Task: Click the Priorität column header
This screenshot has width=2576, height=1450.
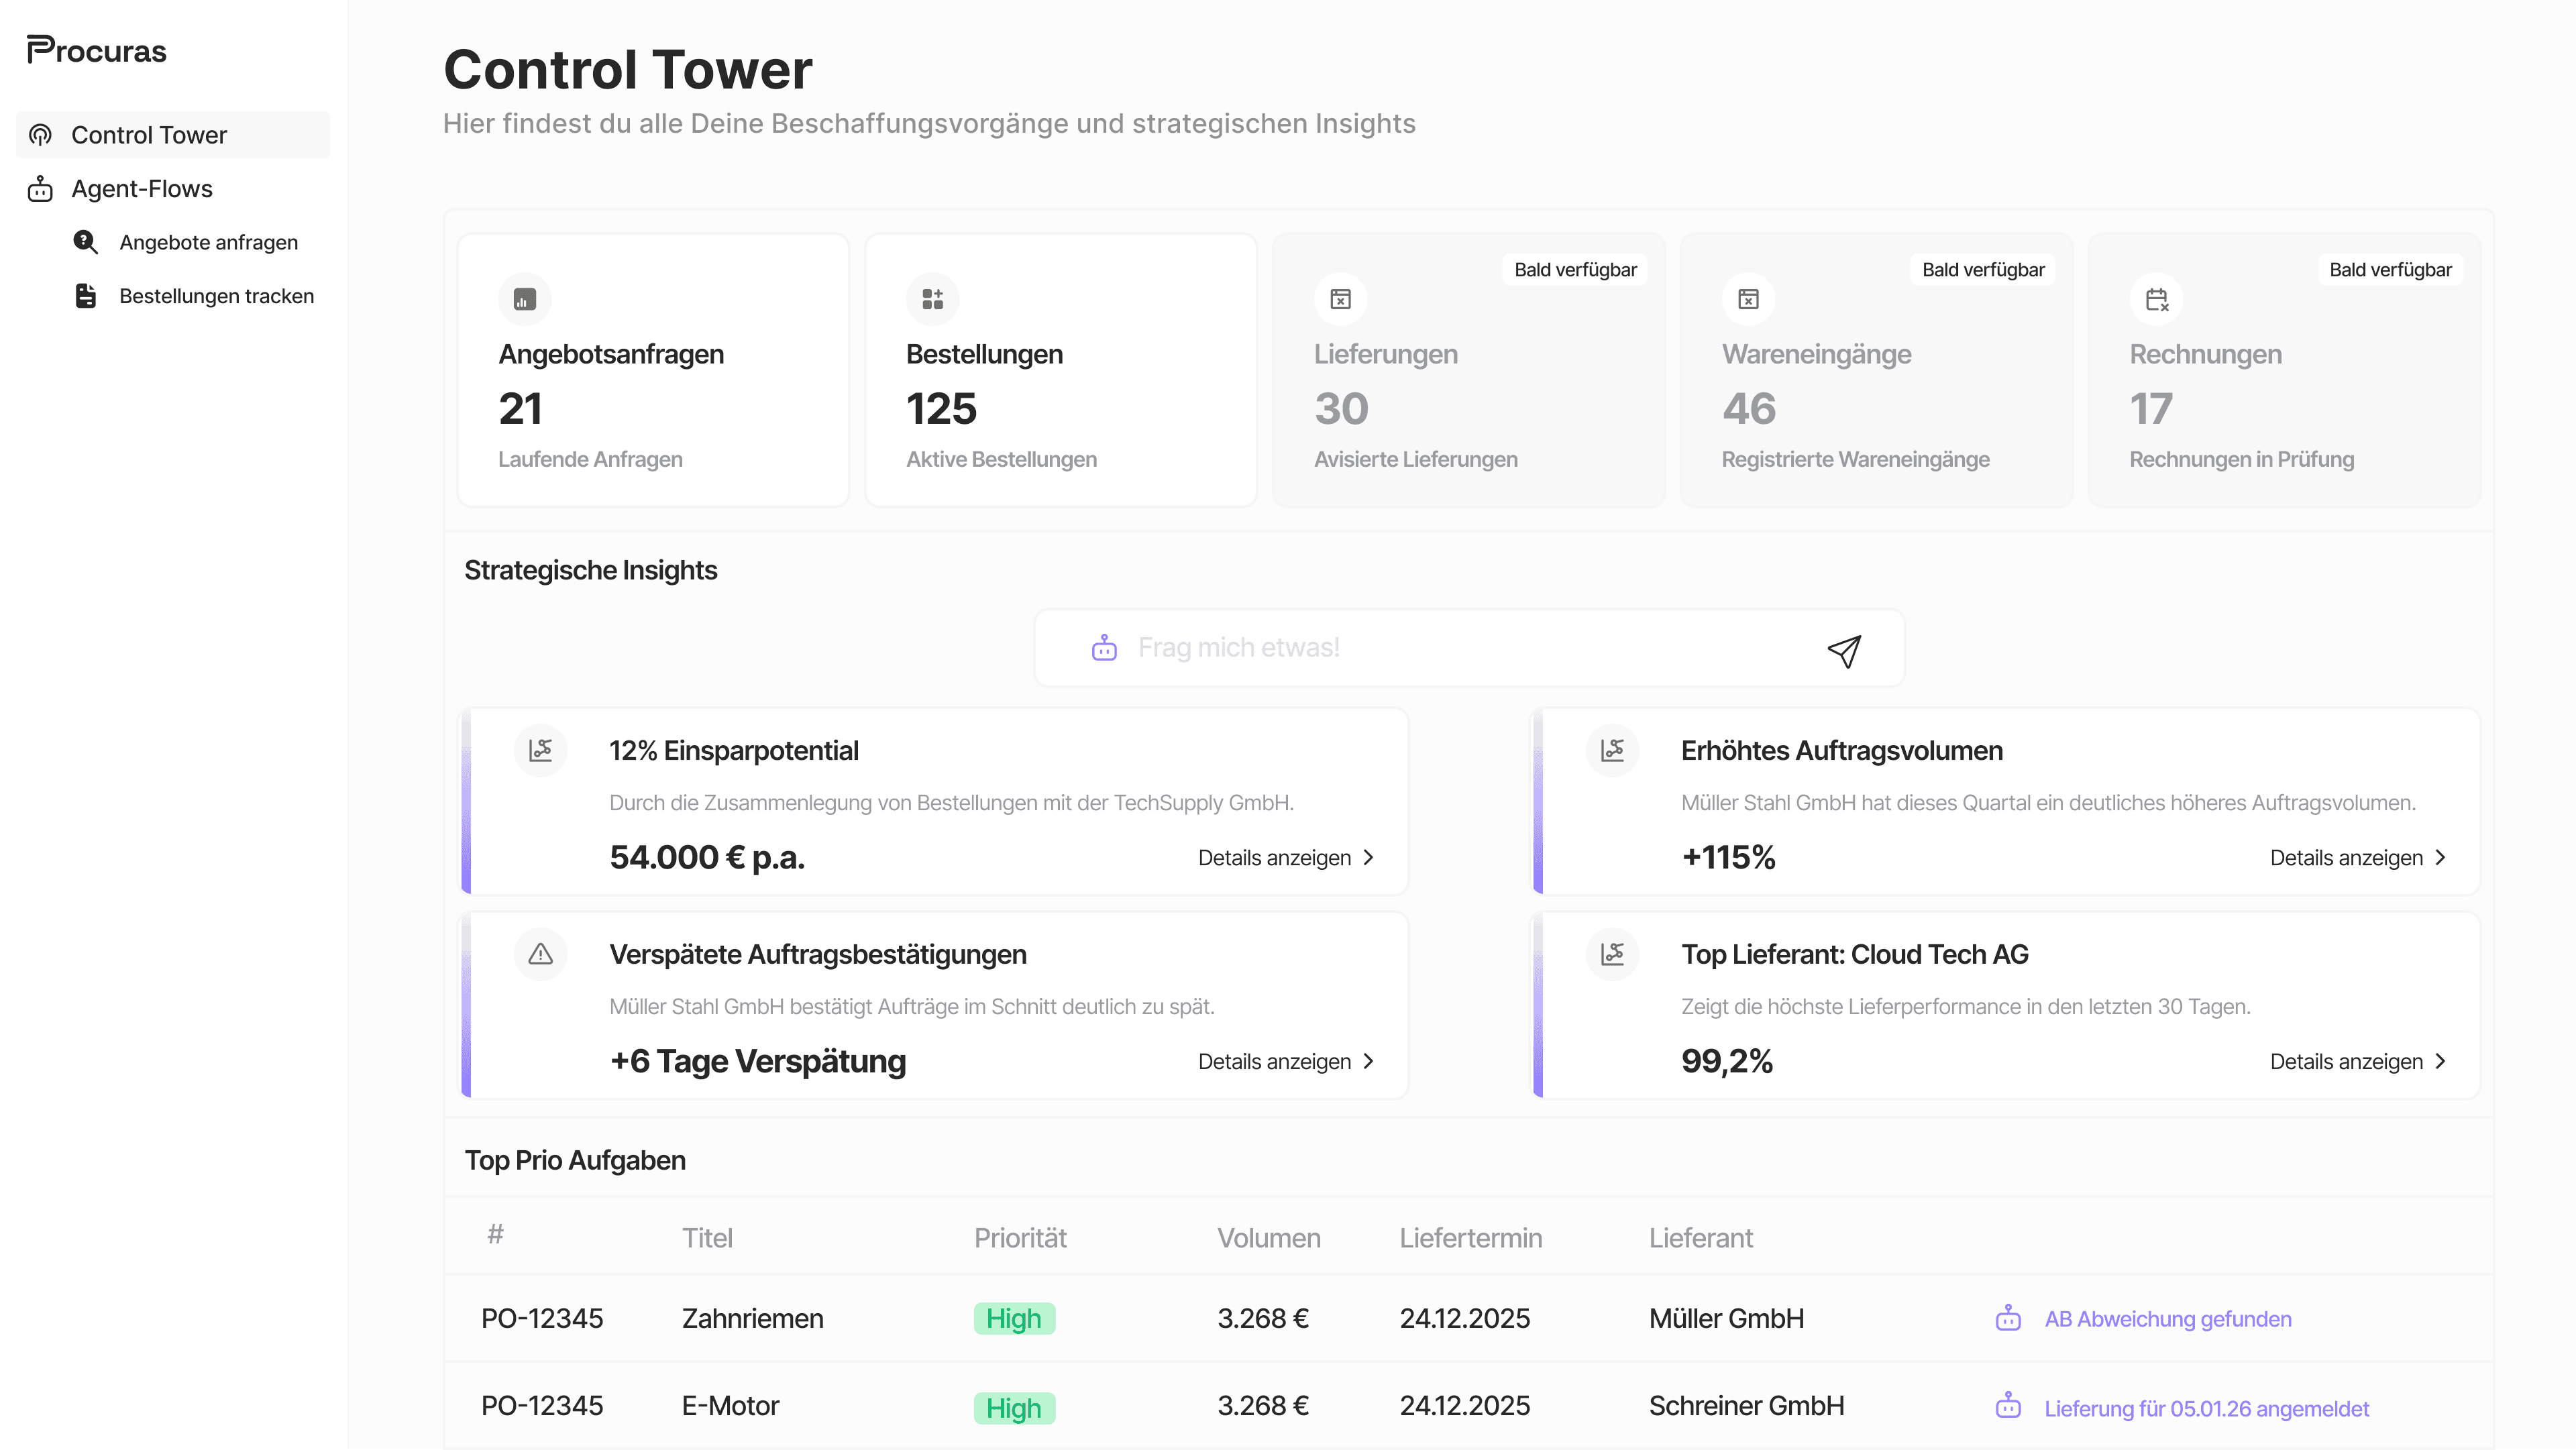Action: pos(1019,1238)
